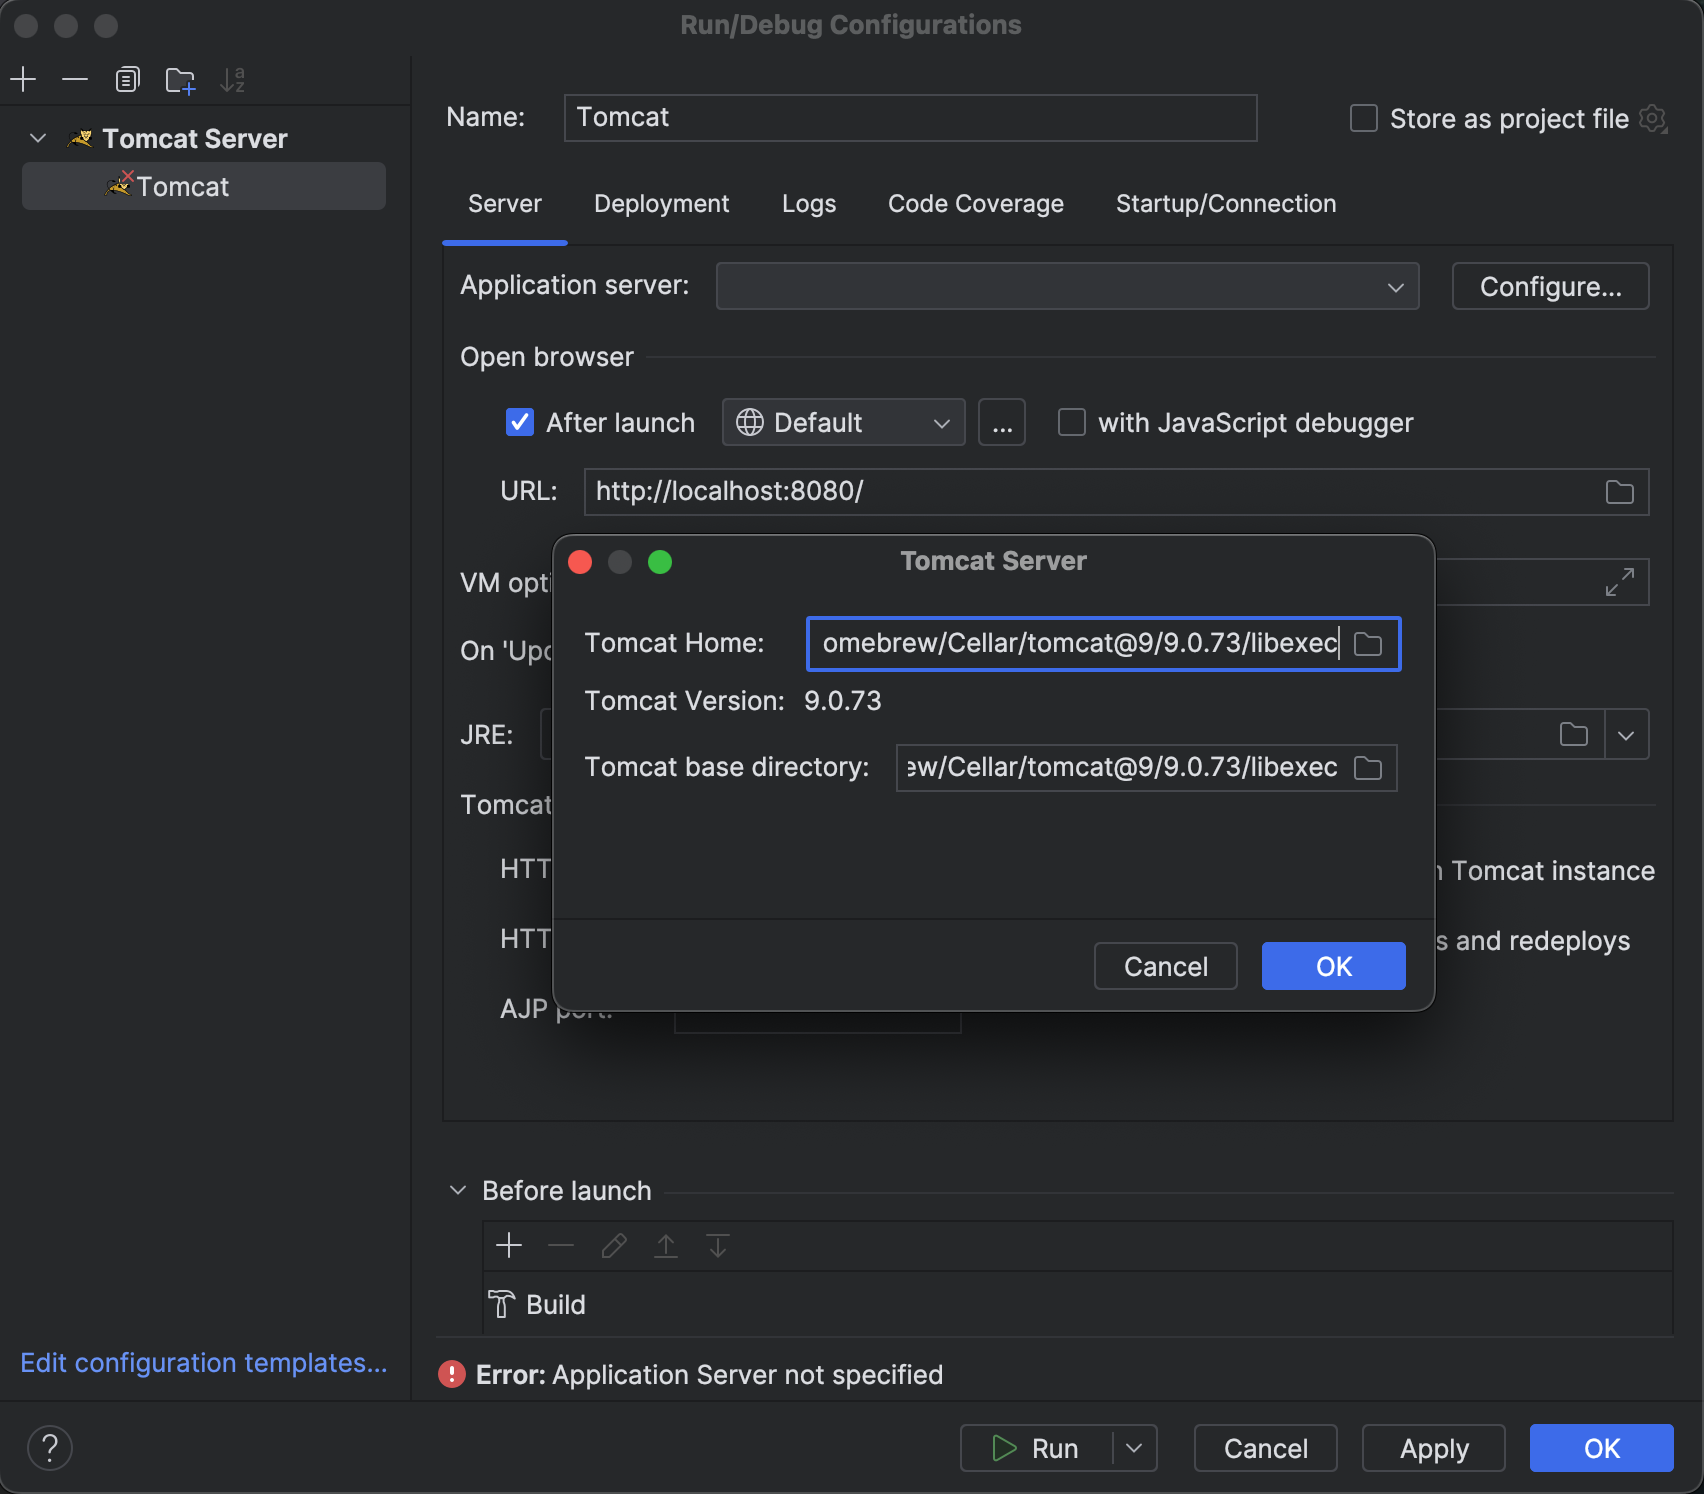
Task: Switch to the Startup/Connection tab
Action: tap(1226, 204)
